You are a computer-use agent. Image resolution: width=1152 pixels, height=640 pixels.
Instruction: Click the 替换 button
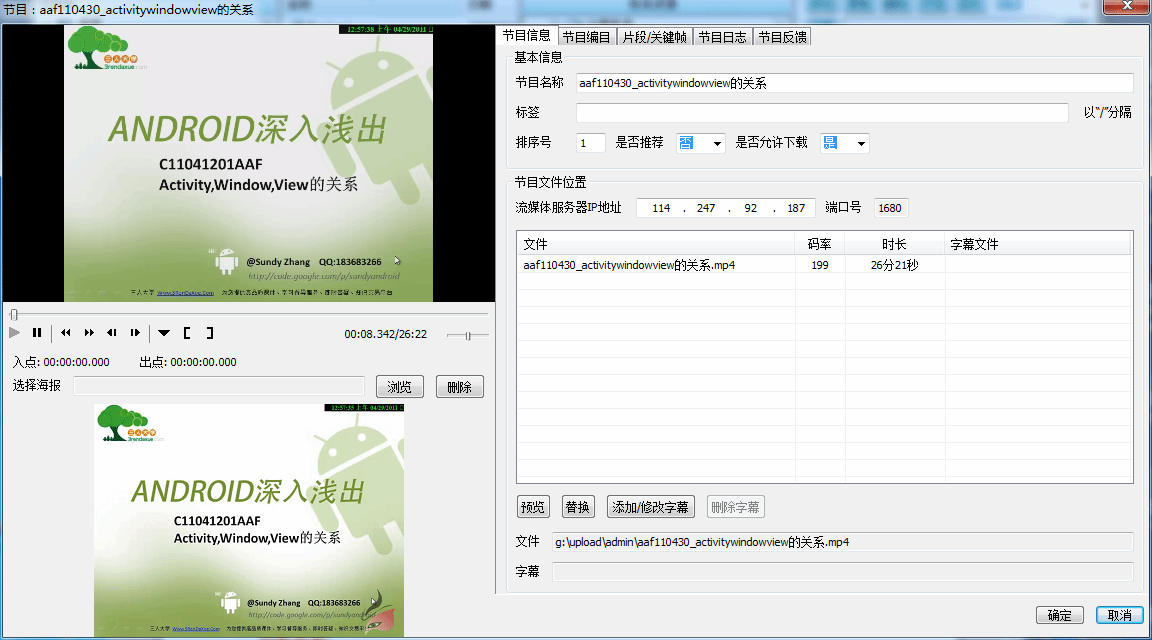tap(577, 507)
